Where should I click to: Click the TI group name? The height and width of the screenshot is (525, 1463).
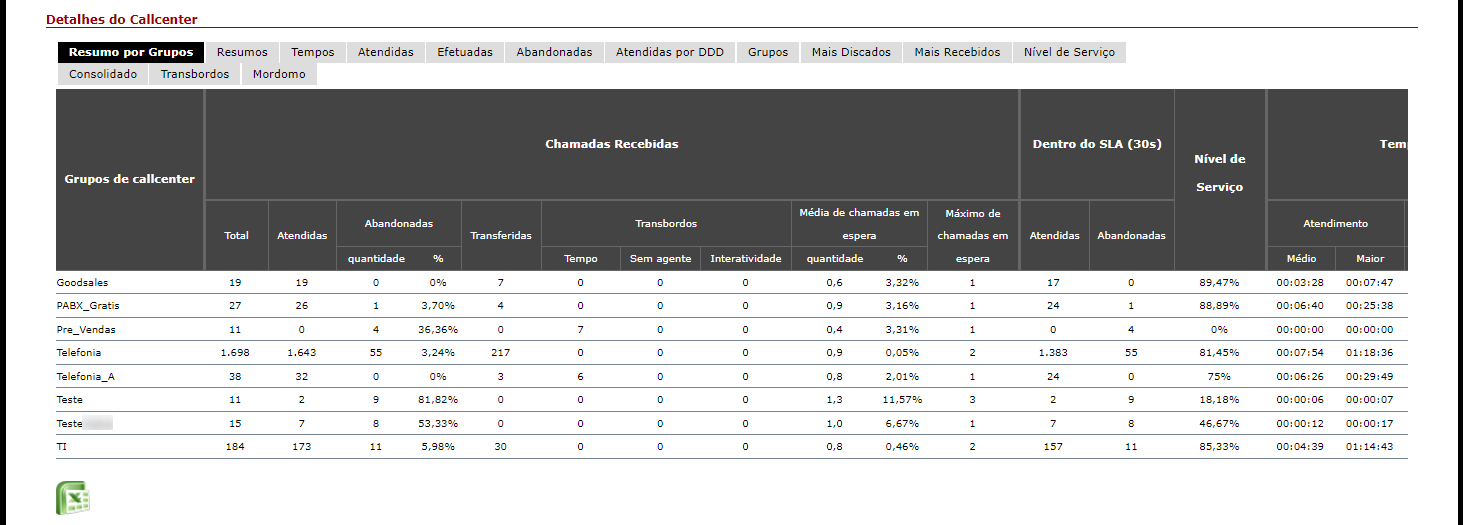coord(62,446)
